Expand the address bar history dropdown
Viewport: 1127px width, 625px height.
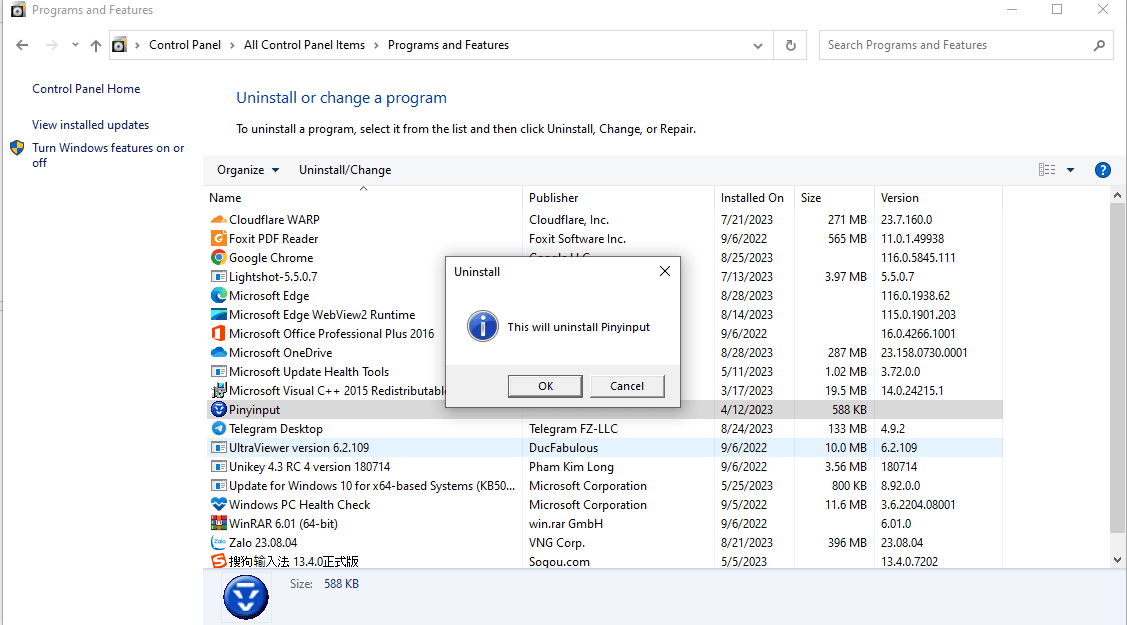coord(758,45)
